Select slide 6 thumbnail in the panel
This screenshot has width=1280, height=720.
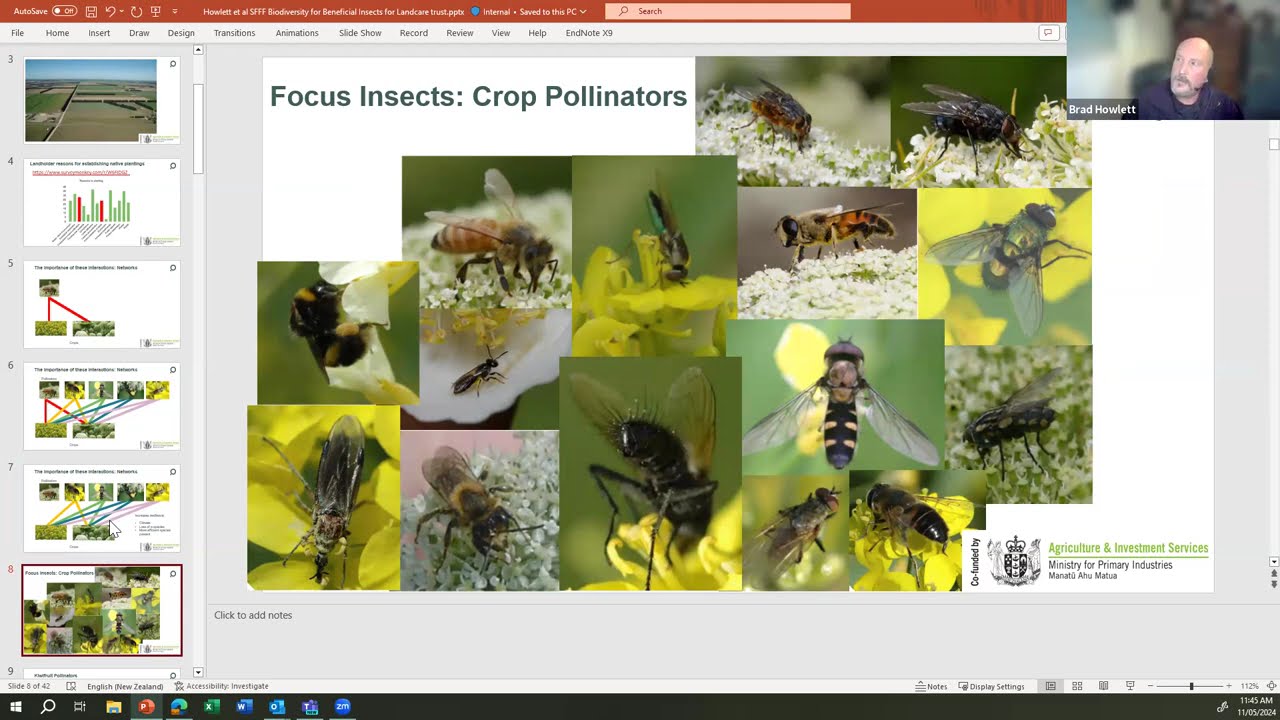tap(101, 406)
